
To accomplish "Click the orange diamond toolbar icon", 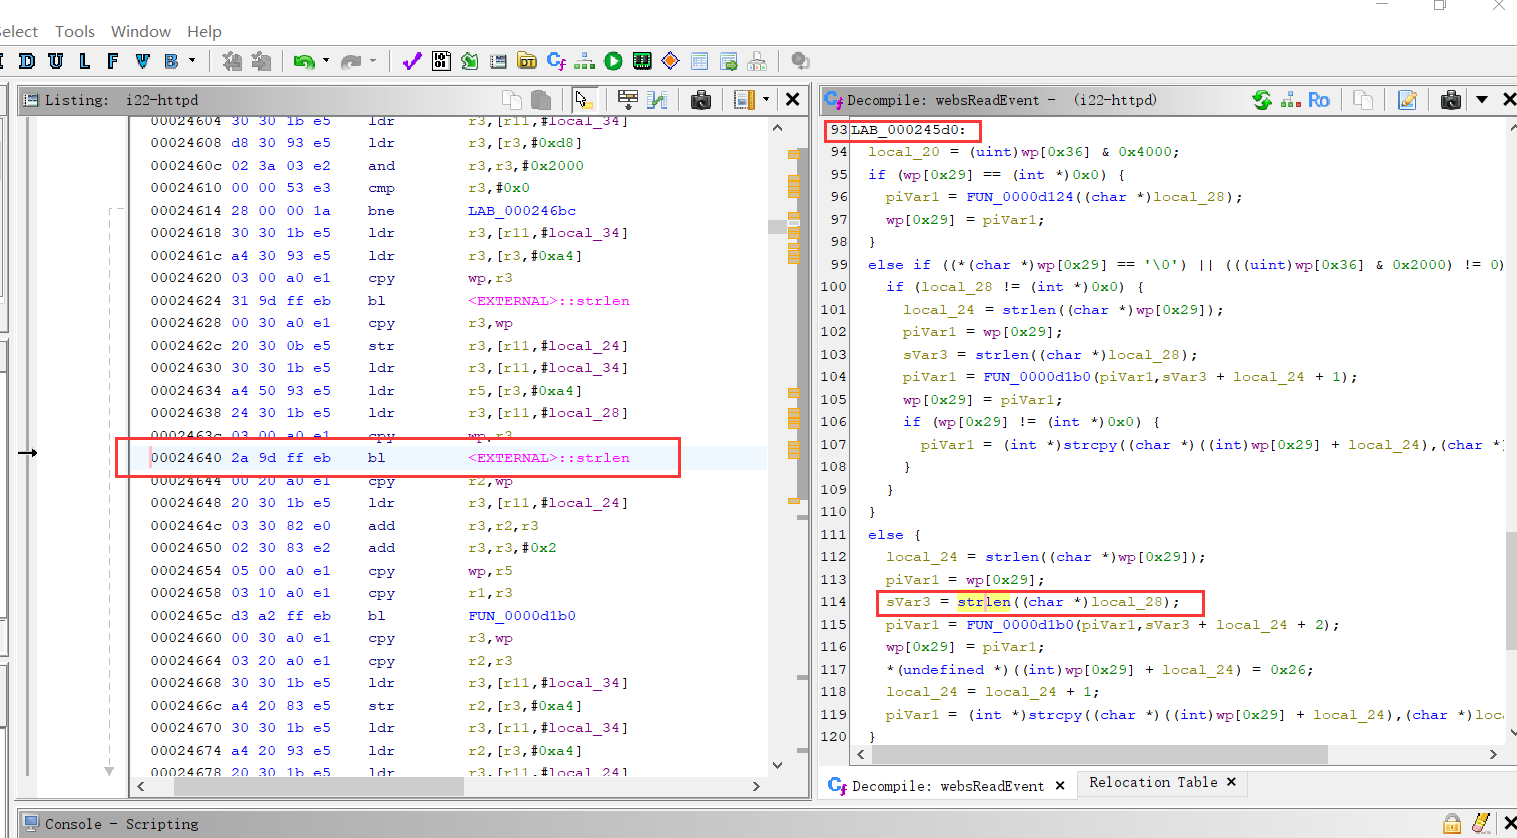I will click(671, 61).
